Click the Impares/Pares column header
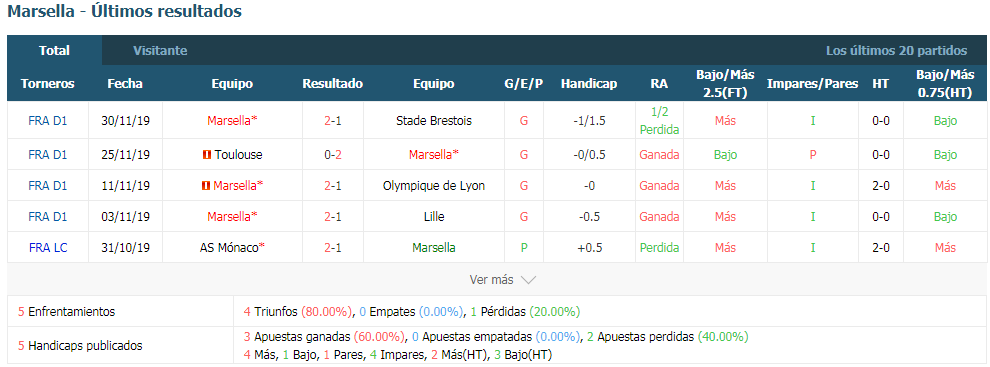 point(813,83)
